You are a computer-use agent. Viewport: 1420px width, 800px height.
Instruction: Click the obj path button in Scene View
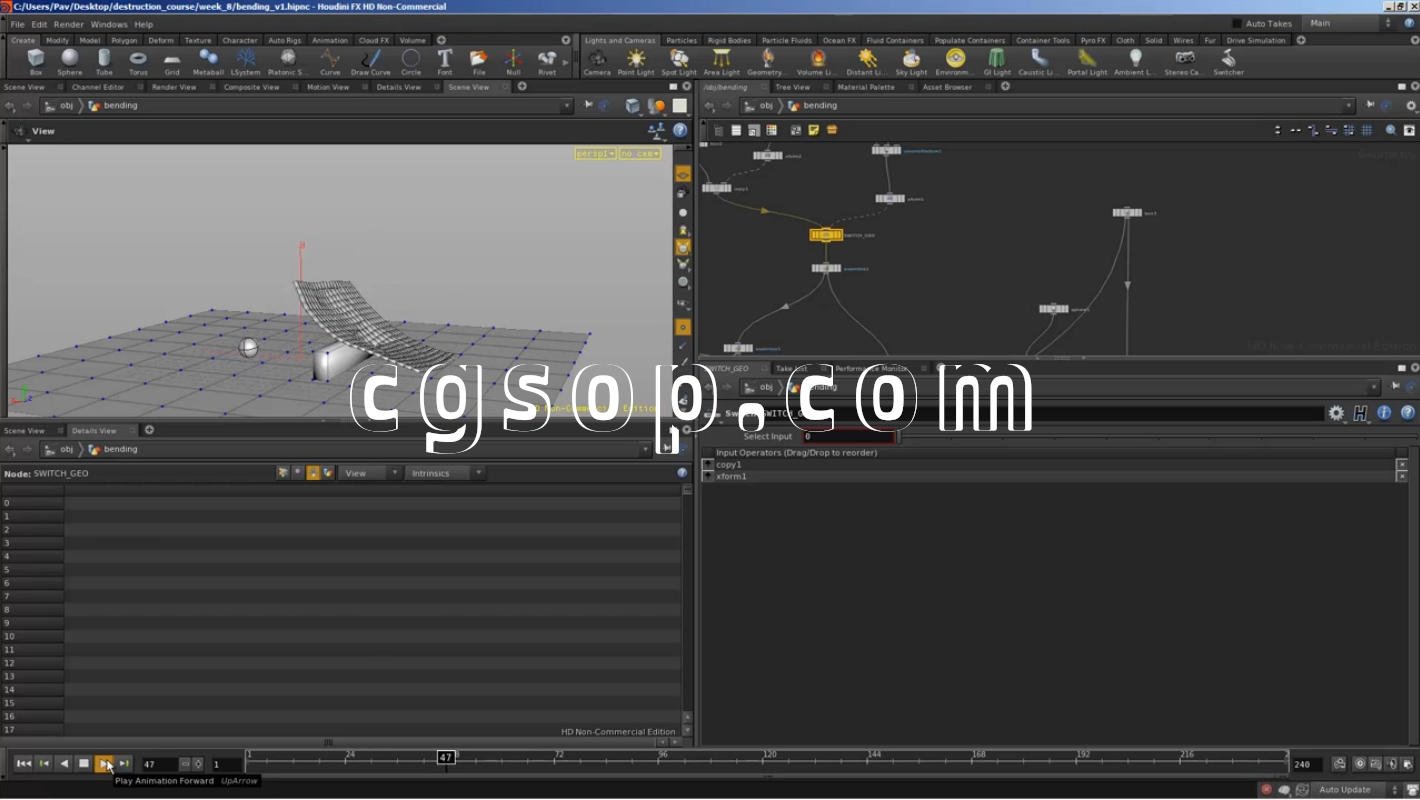(x=60, y=105)
